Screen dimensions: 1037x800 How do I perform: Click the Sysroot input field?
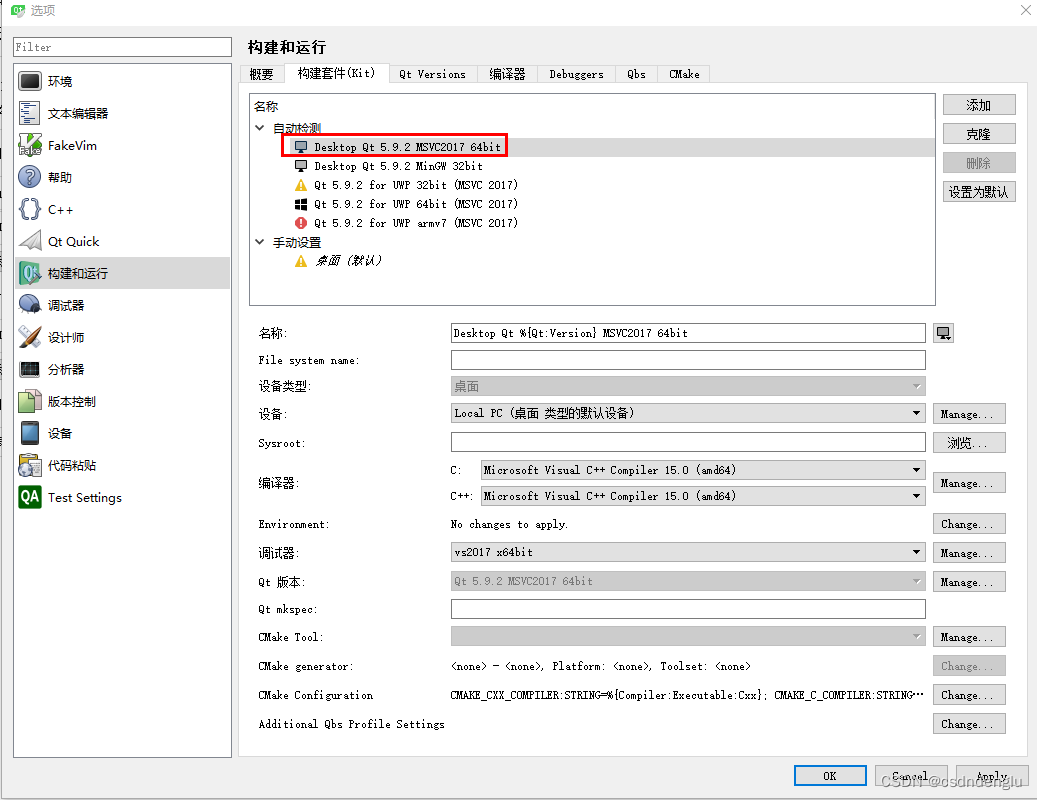tap(688, 442)
